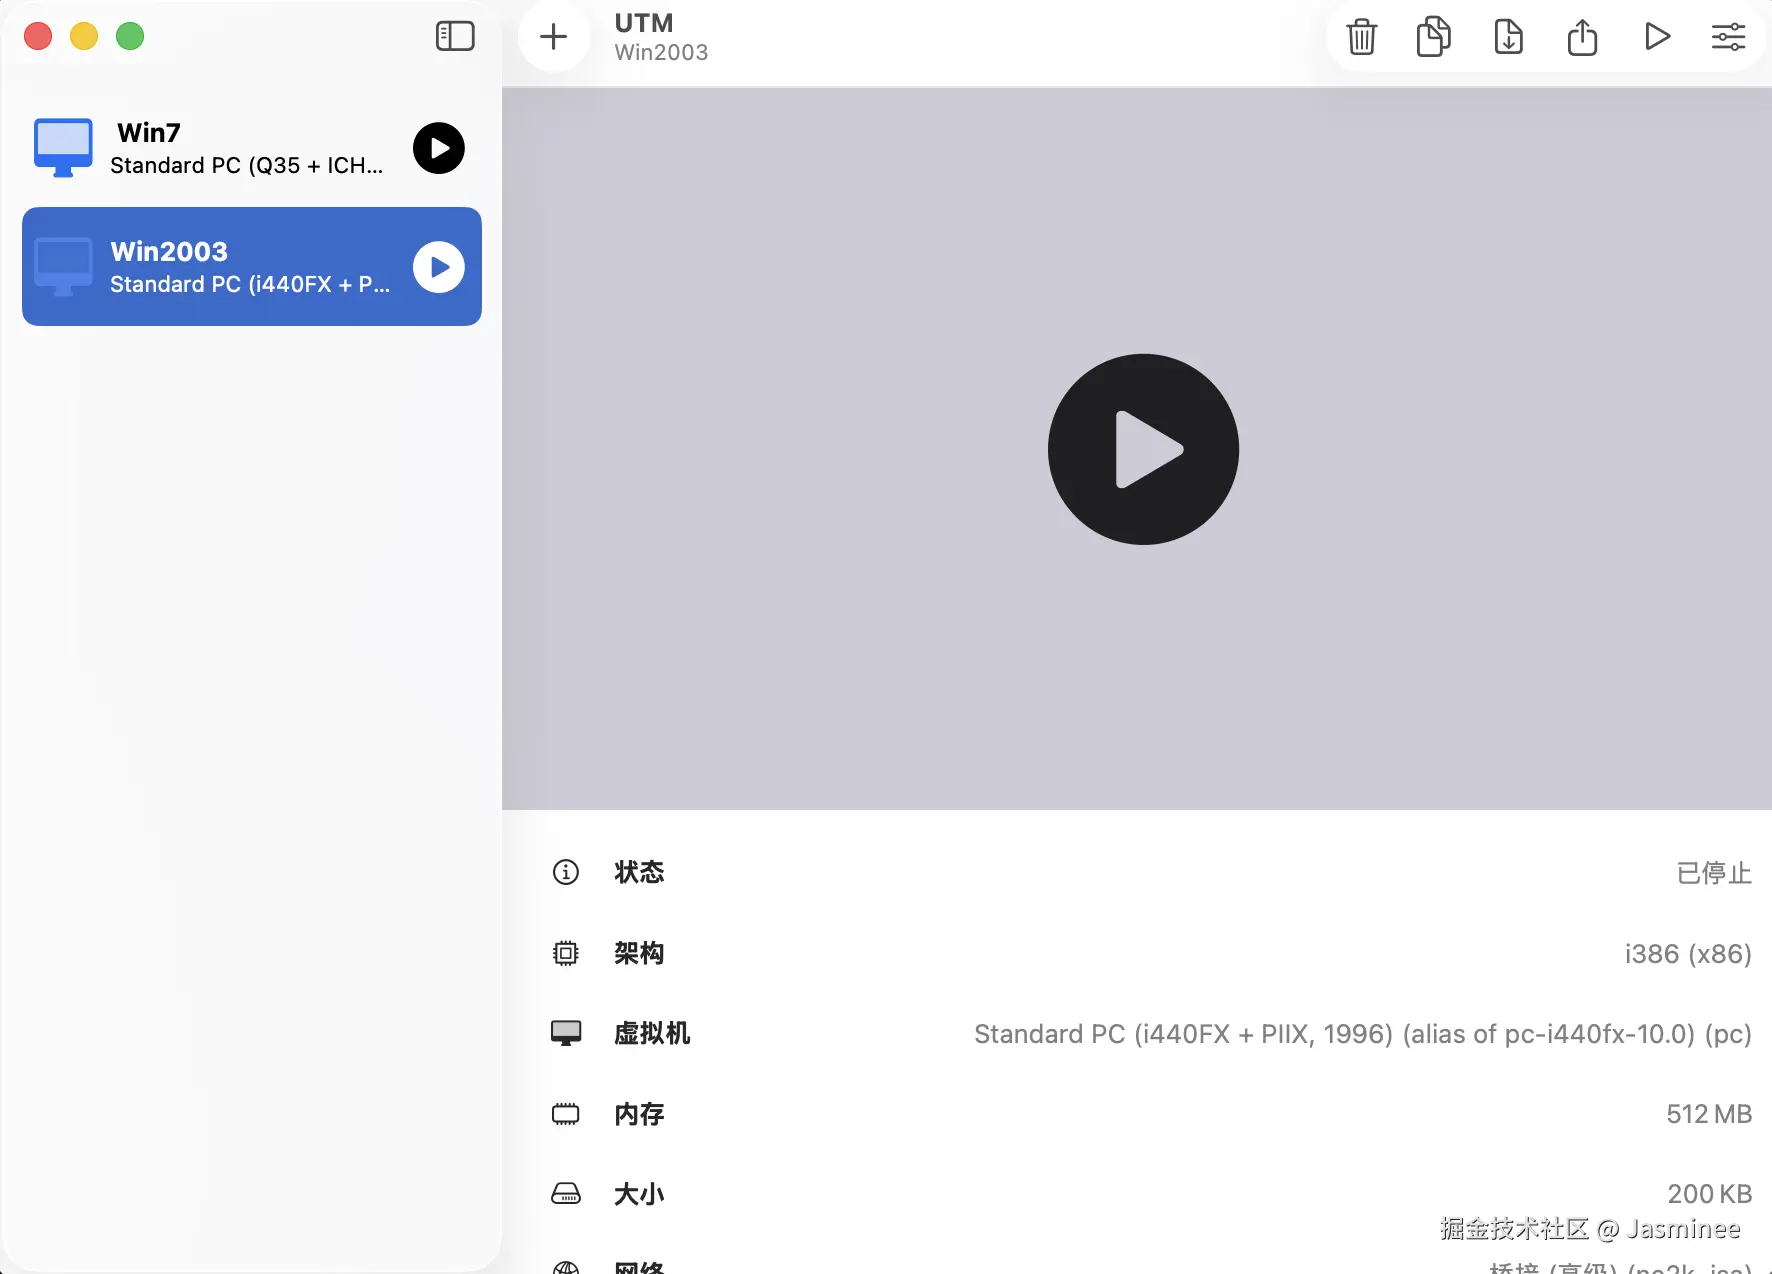The height and width of the screenshot is (1274, 1772).
Task: Click the large play button in the preview
Action: click(1143, 449)
